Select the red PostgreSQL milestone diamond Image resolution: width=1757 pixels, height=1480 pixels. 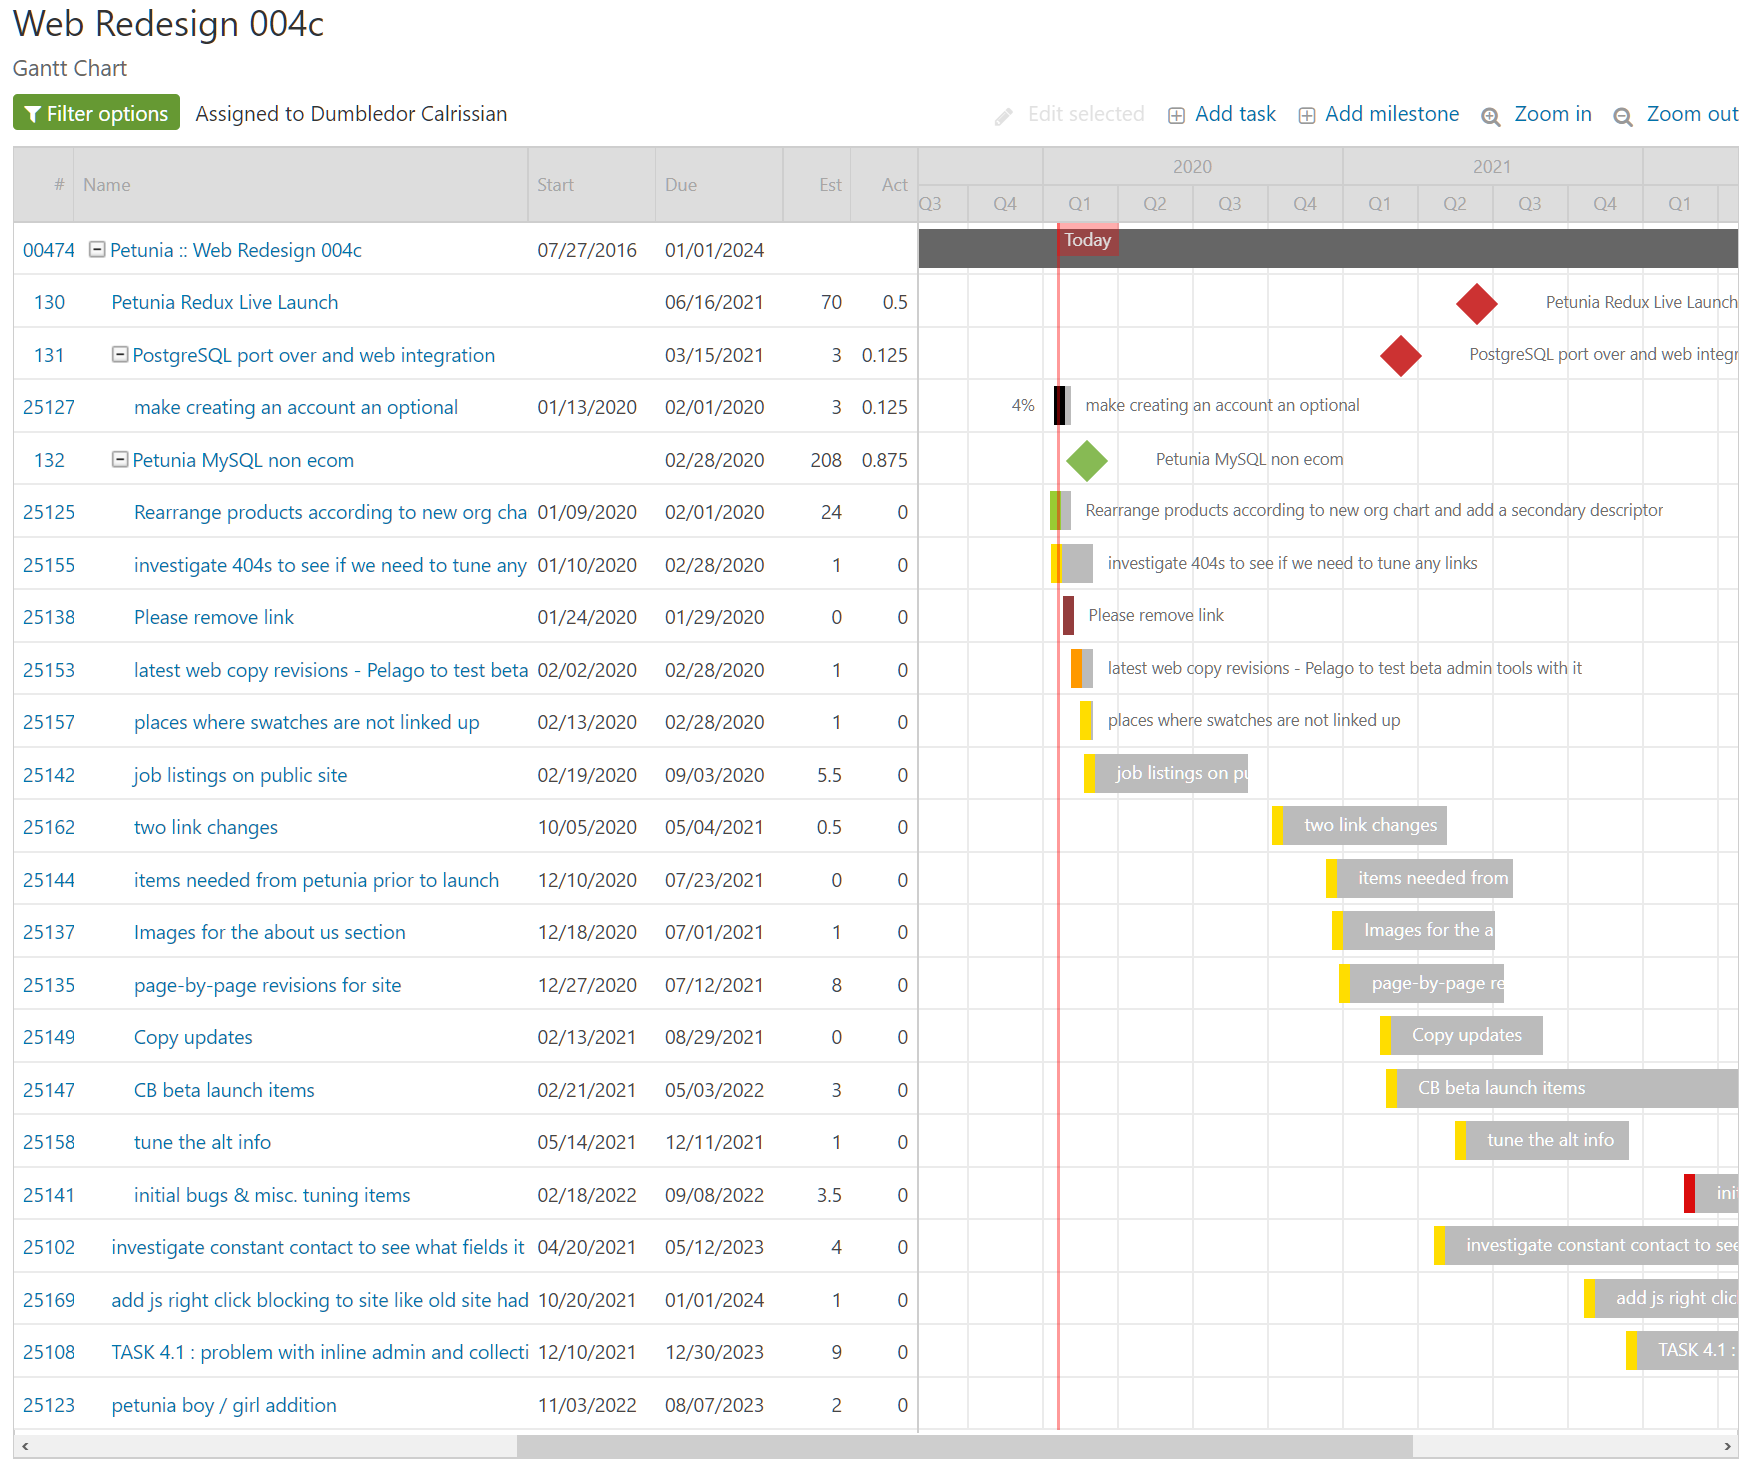pos(1400,355)
